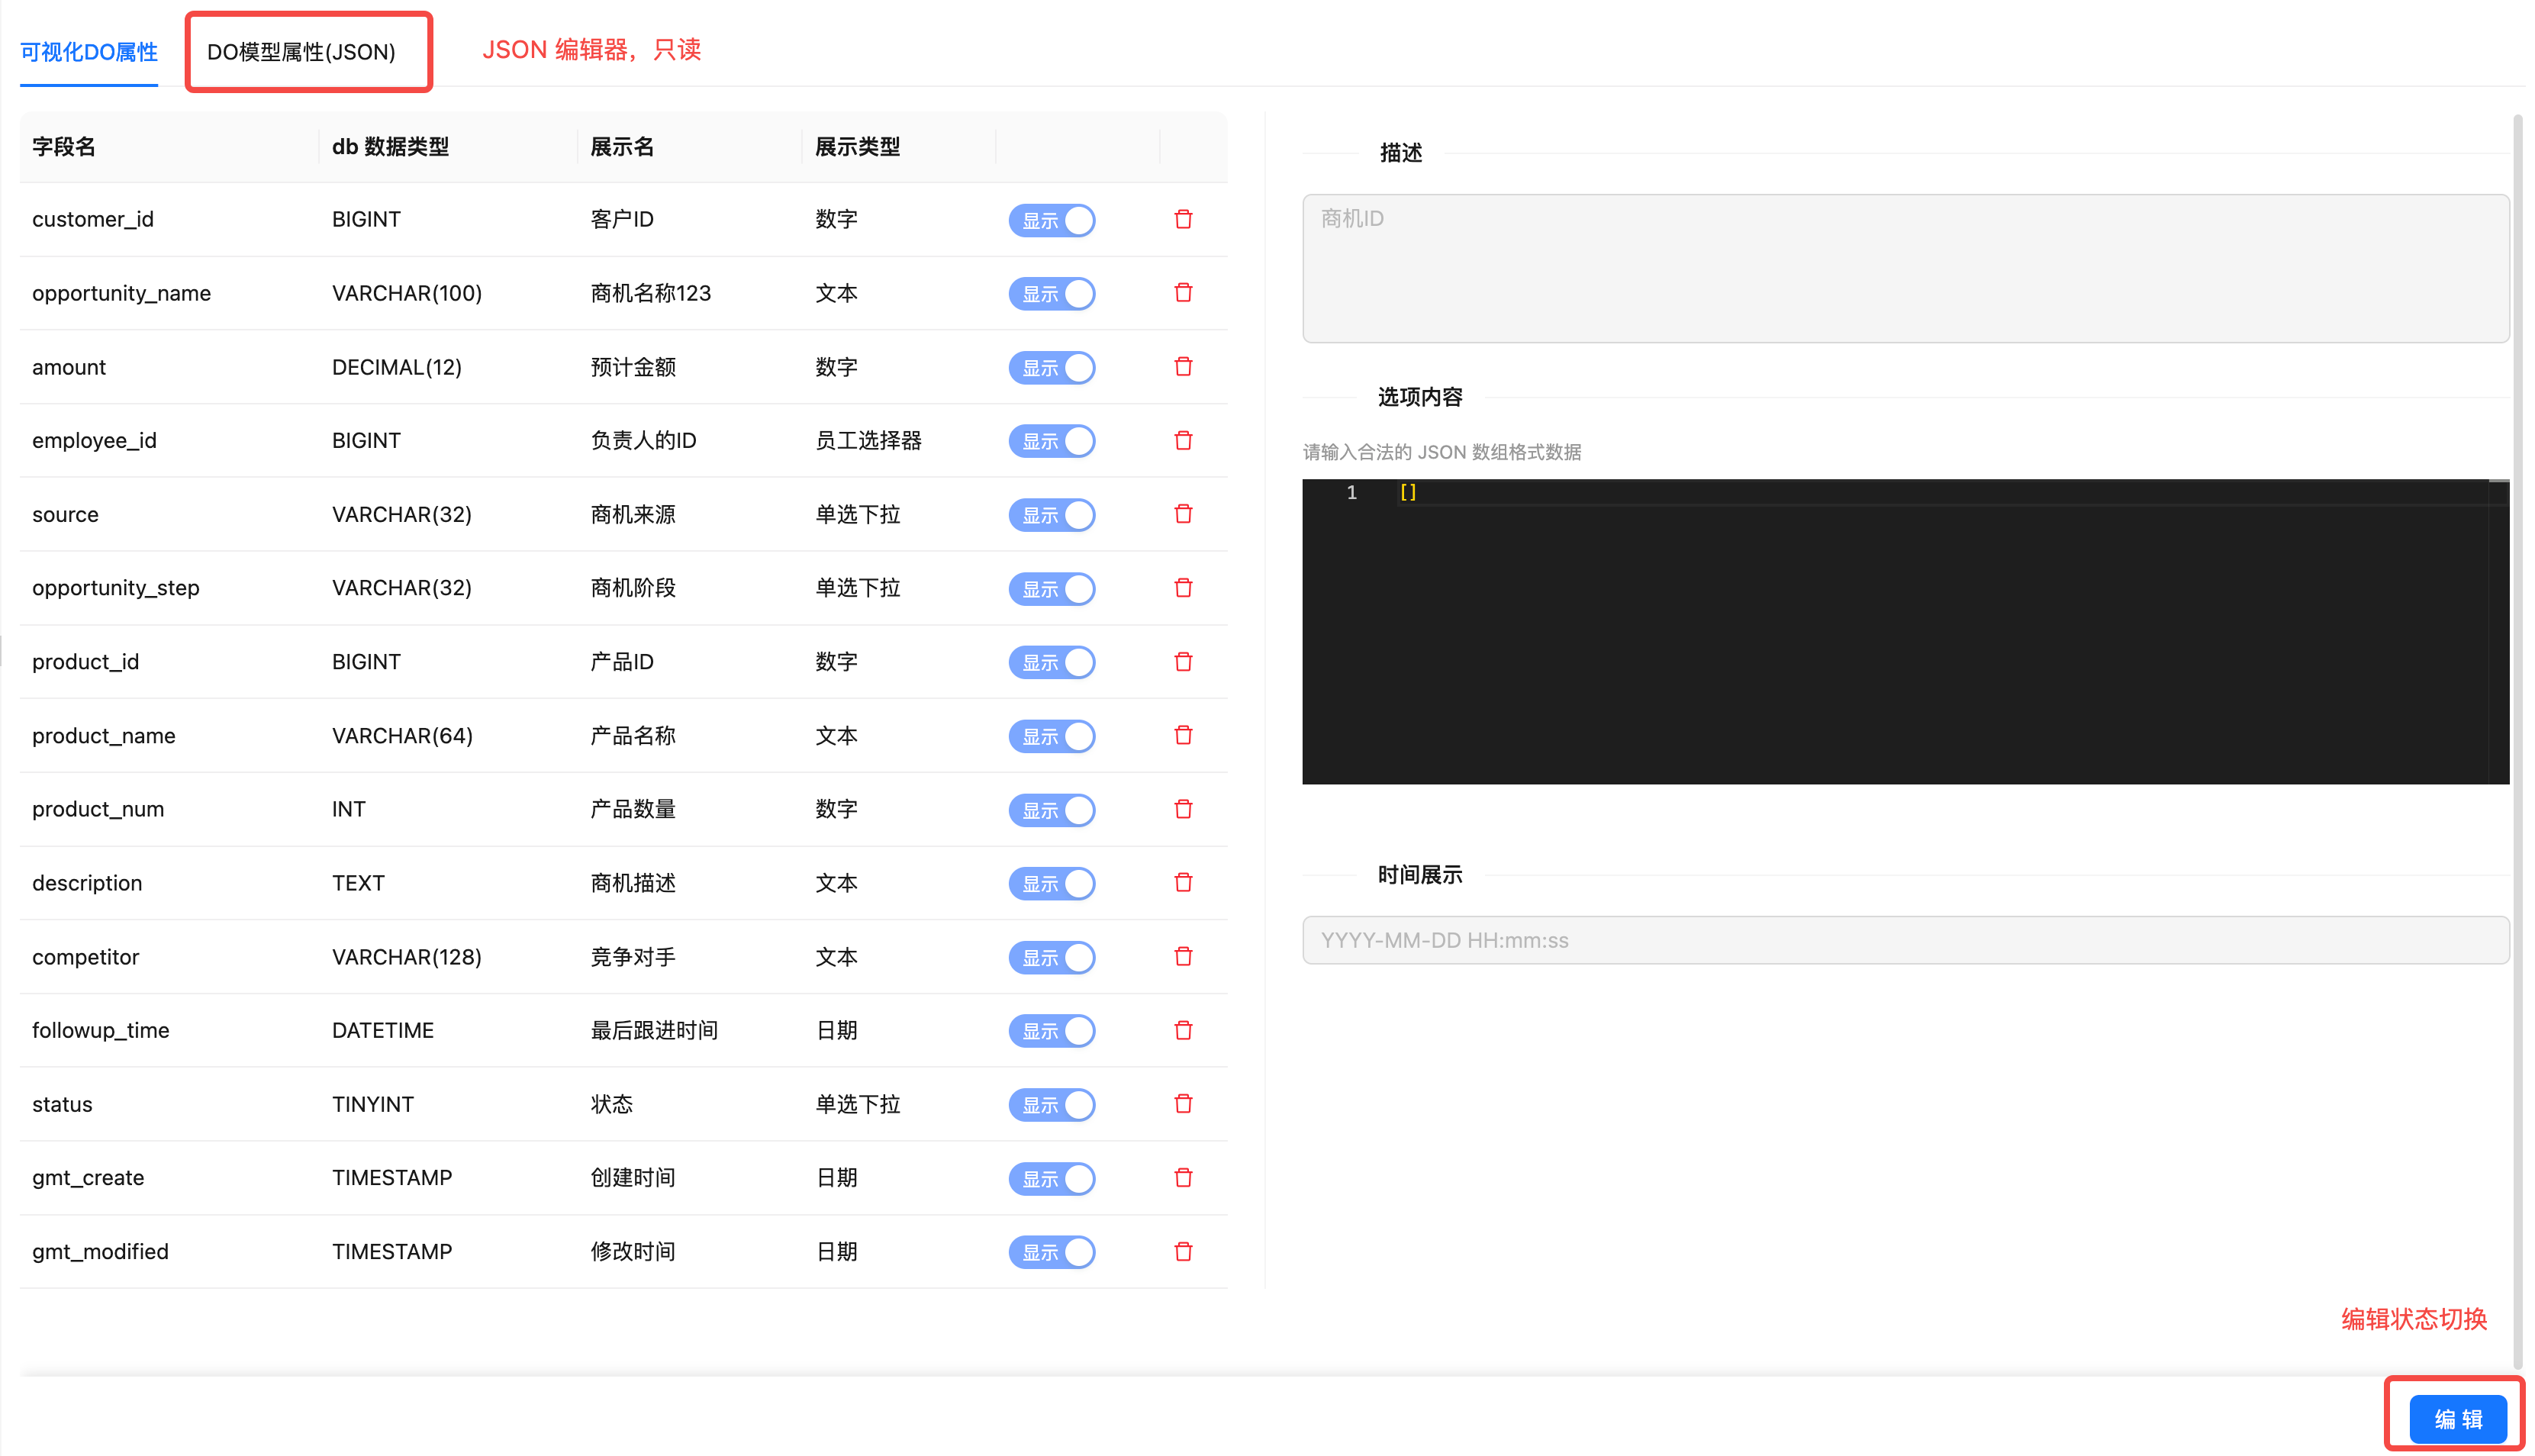Screen dimensions: 2535x1456
Task: Click the 员工选择器 display type cell
Action: tap(868, 441)
